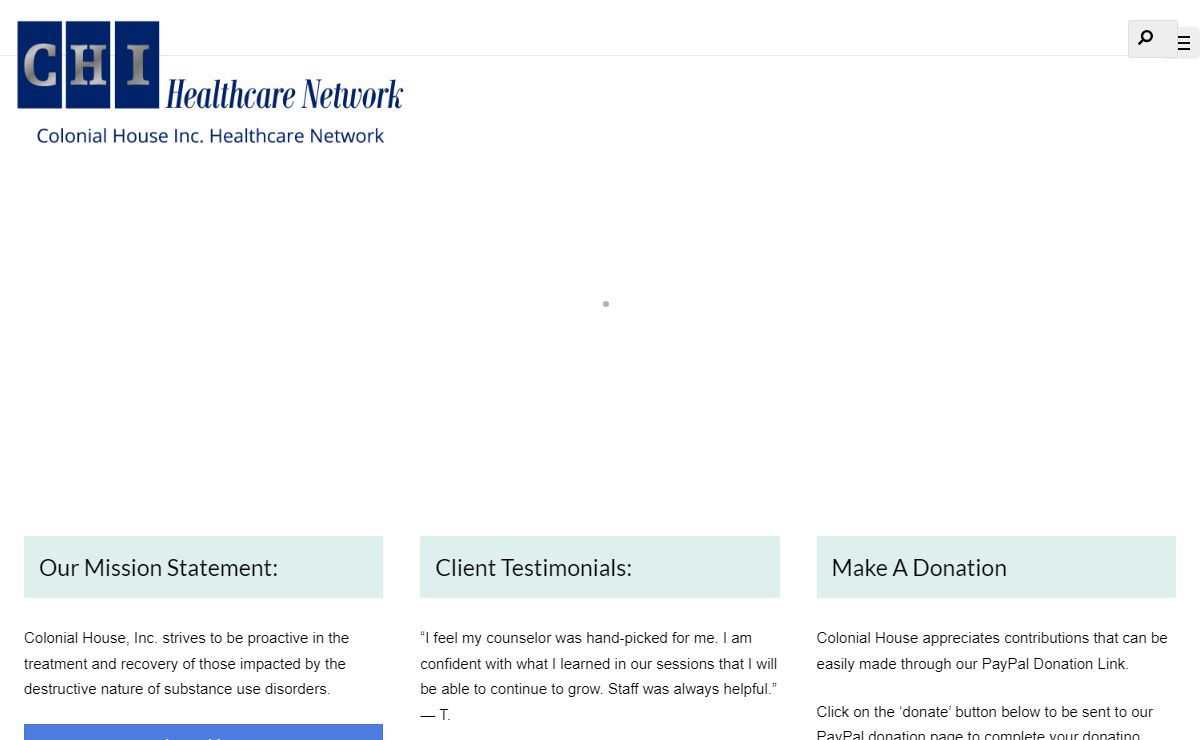This screenshot has width=1200, height=740.
Task: Click the CHI Healthcare Network logo
Action: [210, 65]
